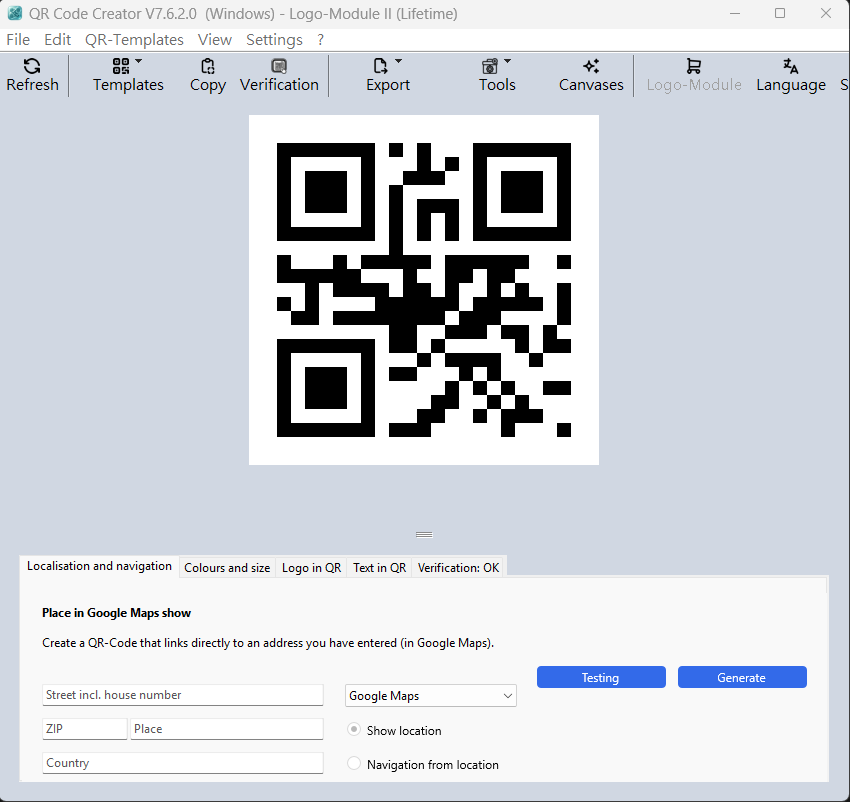Open the ? help menu

click(320, 40)
